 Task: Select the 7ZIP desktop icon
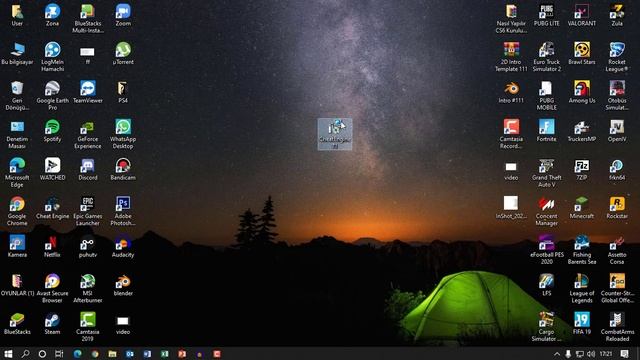click(x=582, y=169)
